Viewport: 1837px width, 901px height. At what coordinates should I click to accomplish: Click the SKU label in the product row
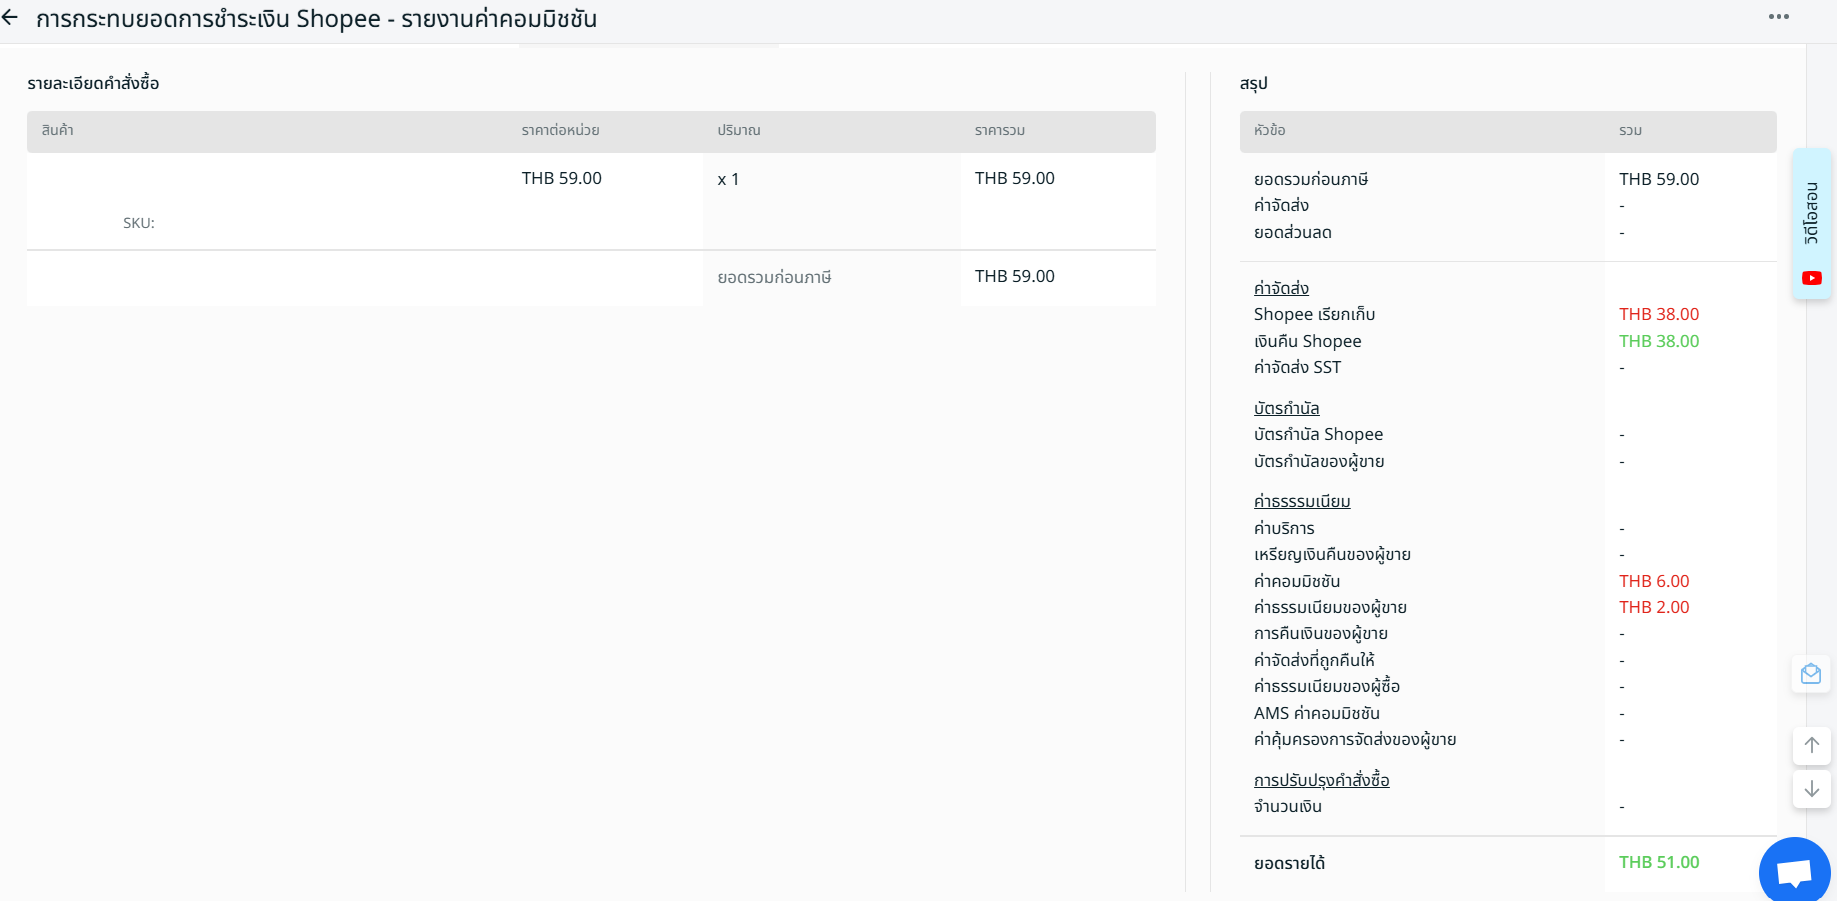pos(139,223)
